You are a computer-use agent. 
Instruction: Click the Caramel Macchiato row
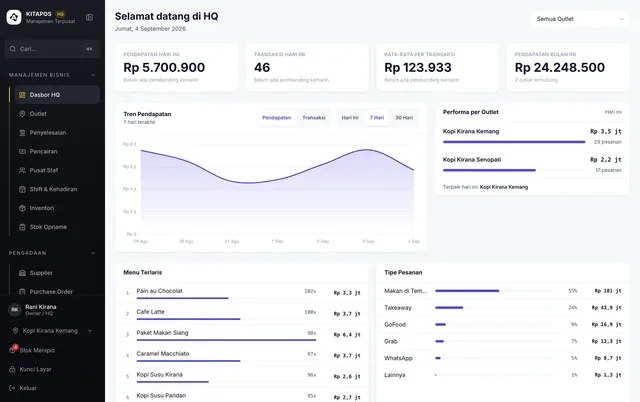(x=242, y=355)
